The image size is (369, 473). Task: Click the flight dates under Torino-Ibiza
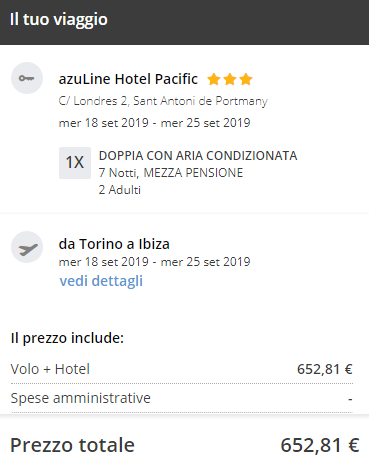154,262
